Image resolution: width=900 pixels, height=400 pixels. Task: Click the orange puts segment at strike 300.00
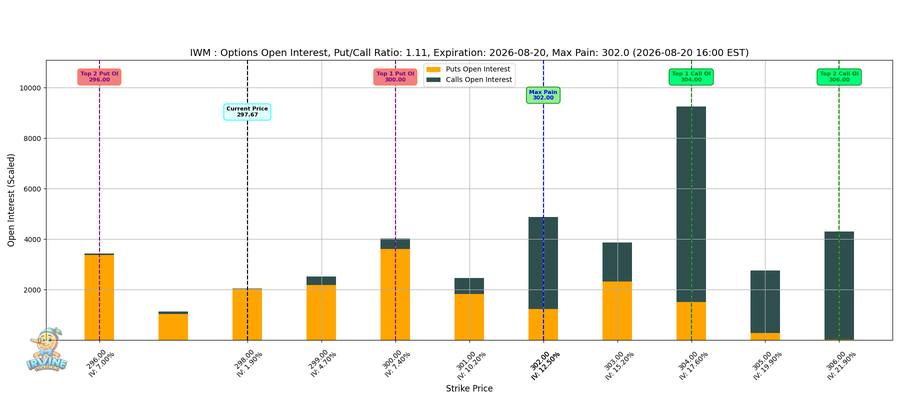click(x=395, y=294)
